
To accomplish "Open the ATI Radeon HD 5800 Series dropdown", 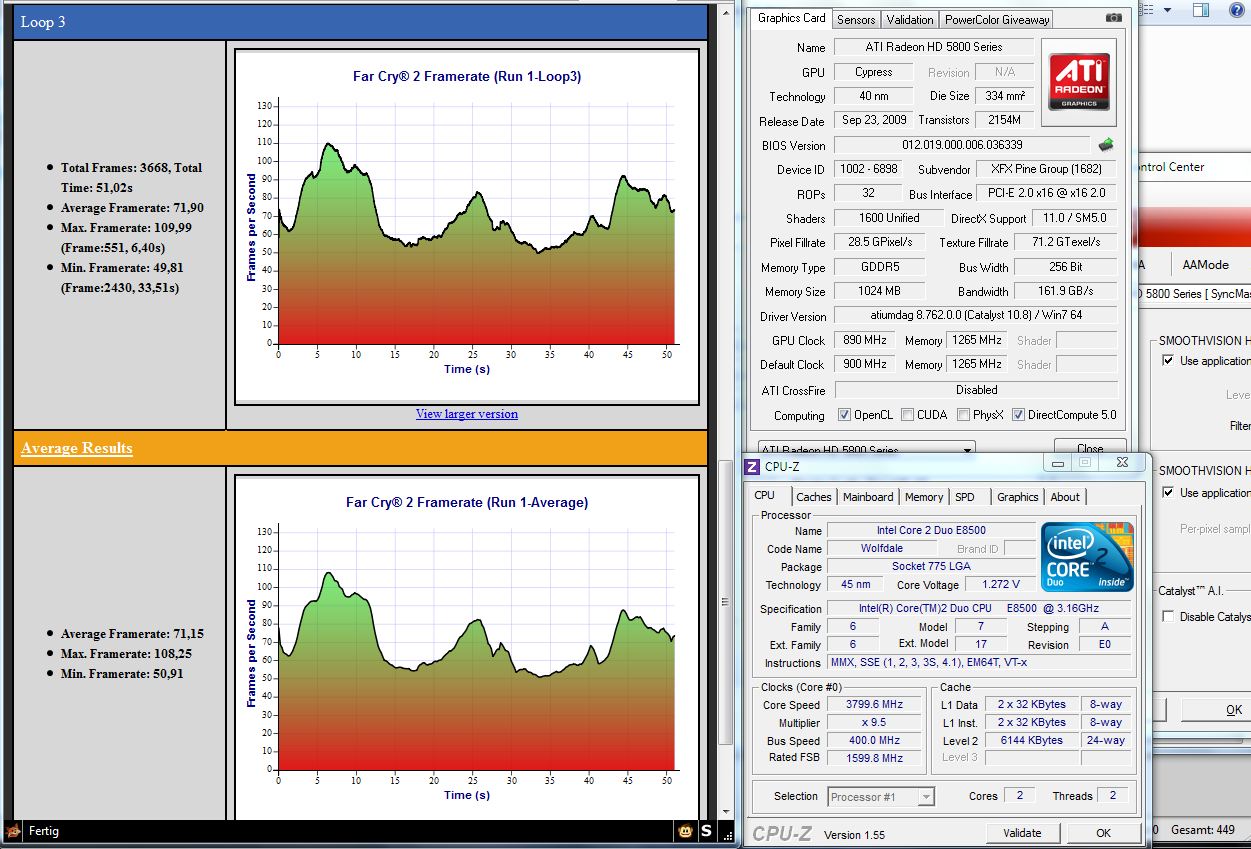I will (x=866, y=449).
